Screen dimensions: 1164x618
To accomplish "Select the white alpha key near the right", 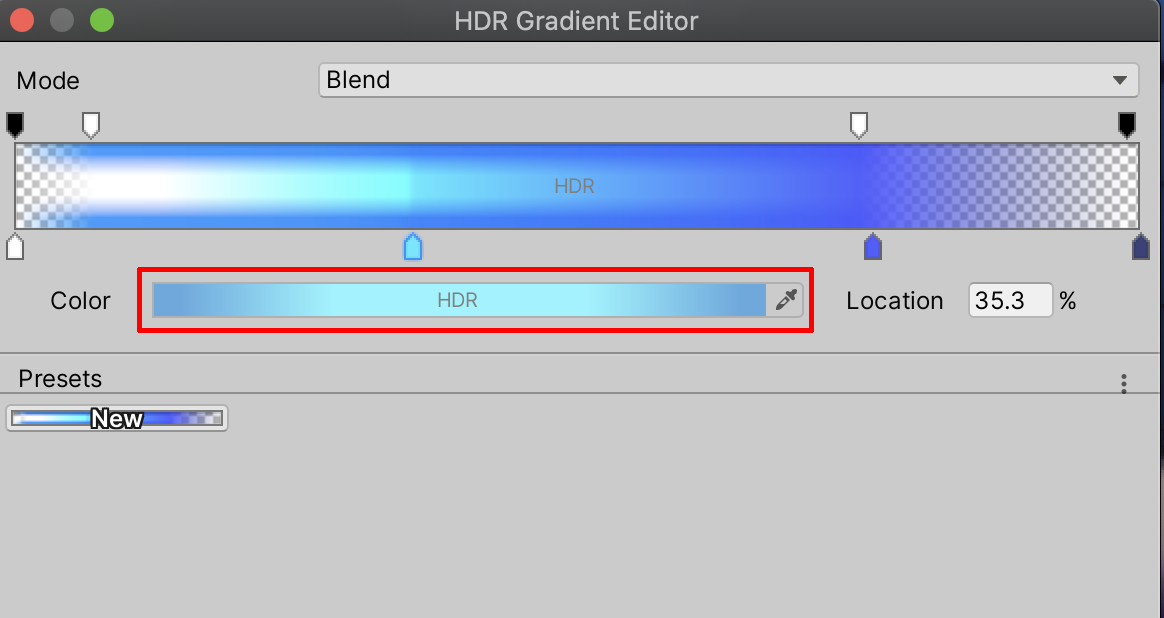I will coord(858,125).
